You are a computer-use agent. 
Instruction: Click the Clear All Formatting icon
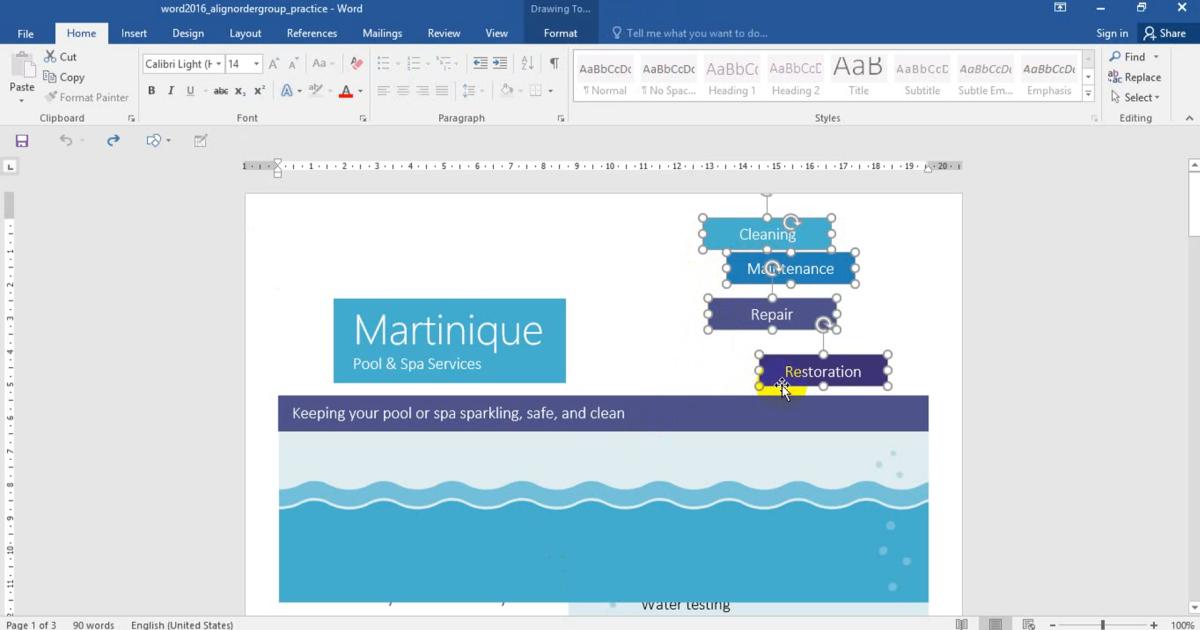[x=356, y=64]
